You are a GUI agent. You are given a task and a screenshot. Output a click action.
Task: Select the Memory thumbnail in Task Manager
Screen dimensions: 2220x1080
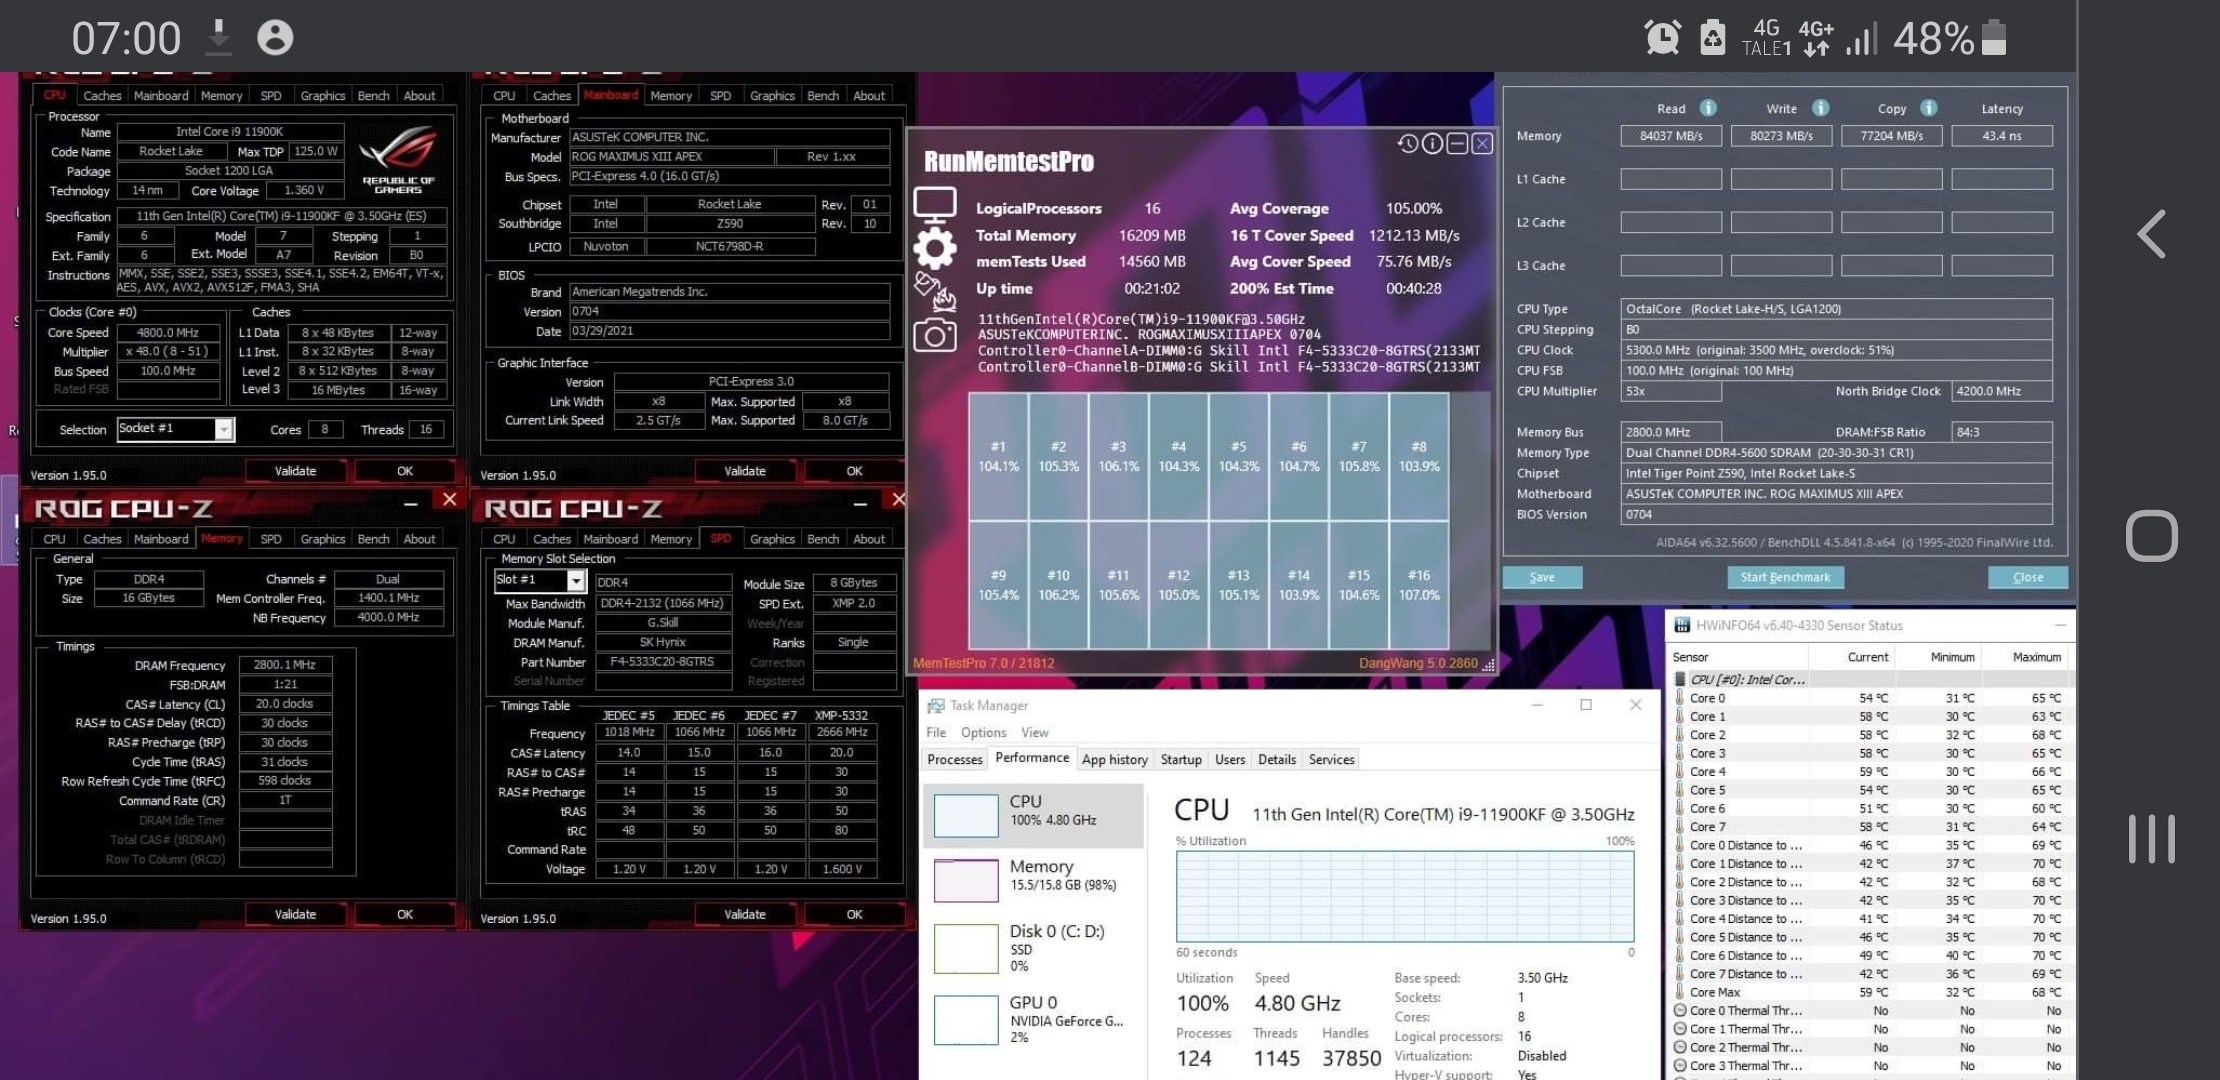[x=965, y=880]
